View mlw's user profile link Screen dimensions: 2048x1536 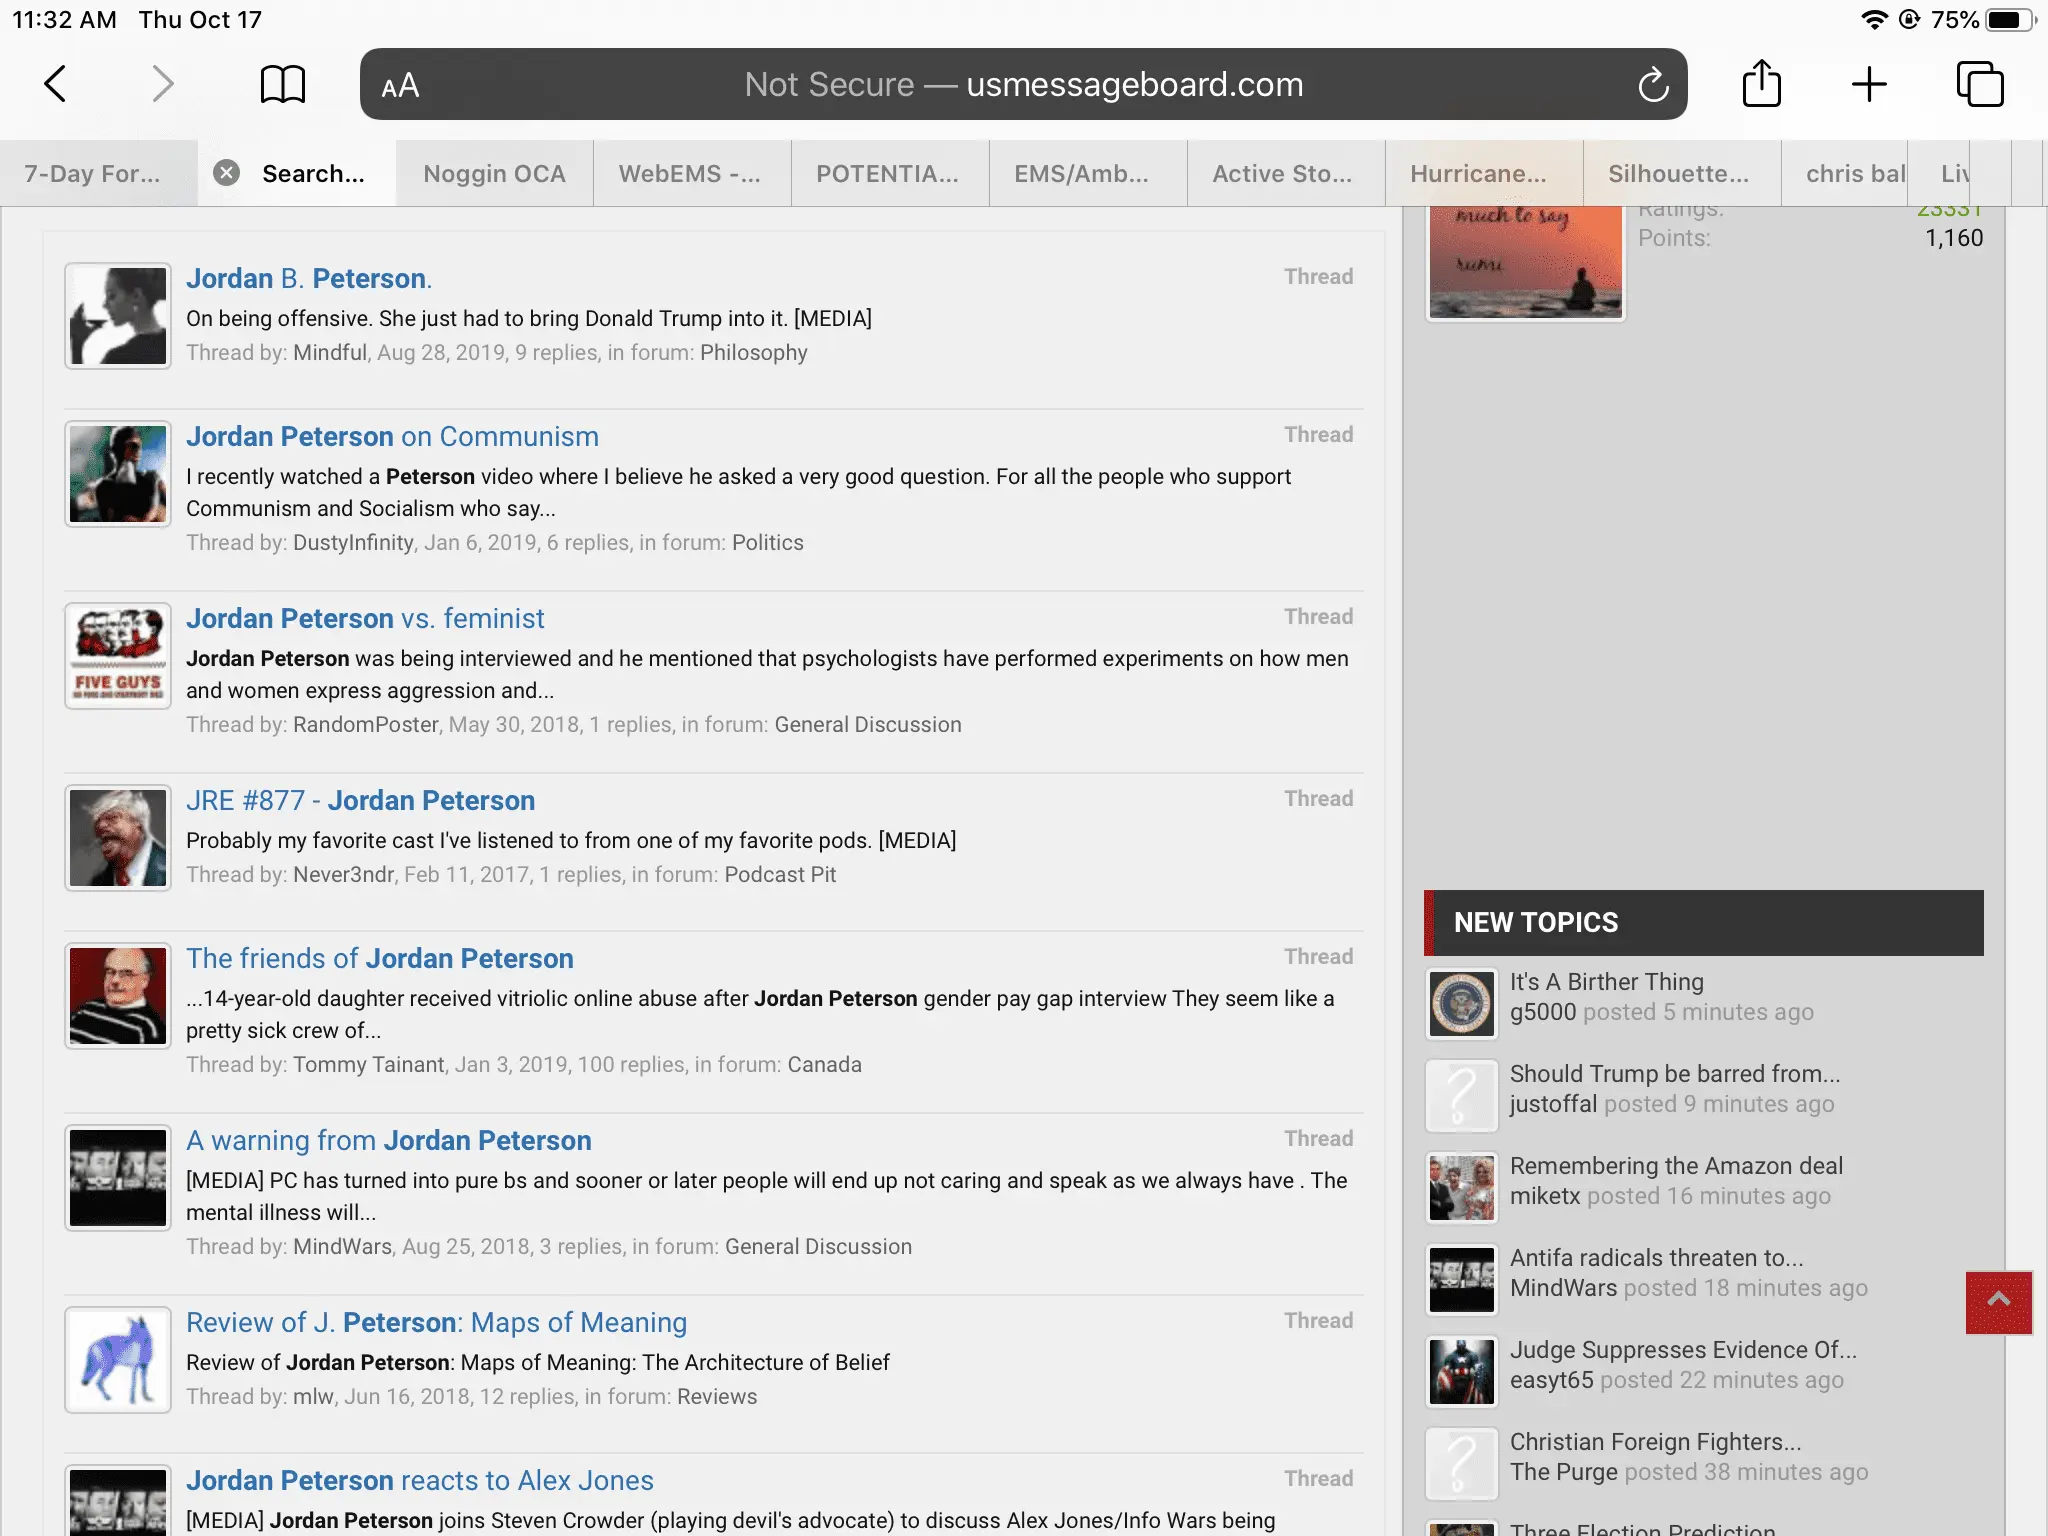coord(313,1396)
